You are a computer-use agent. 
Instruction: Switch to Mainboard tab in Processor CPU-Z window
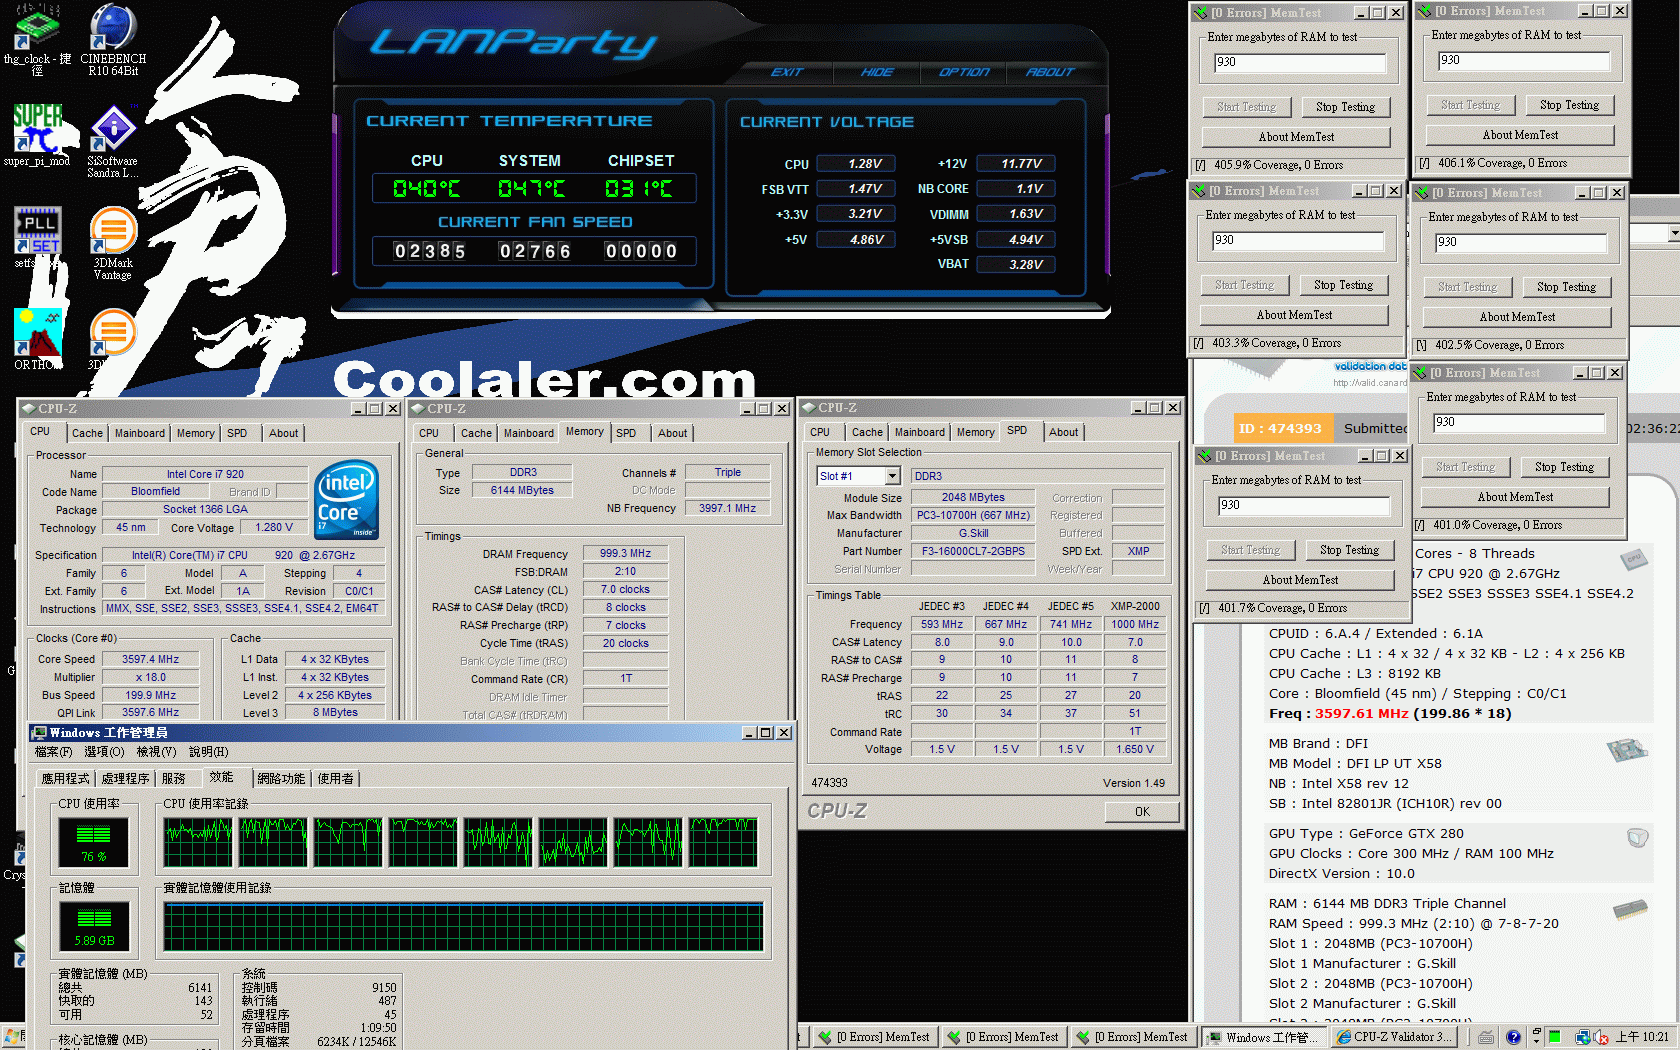pos(140,433)
